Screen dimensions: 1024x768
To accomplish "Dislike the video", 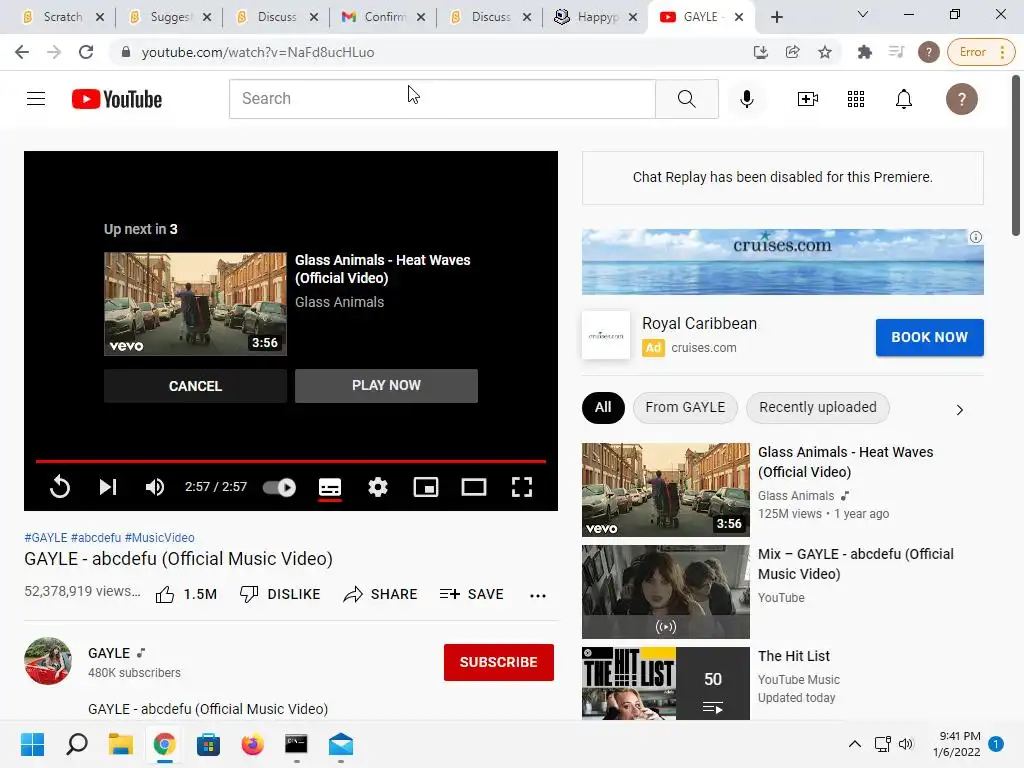I will tap(280, 594).
